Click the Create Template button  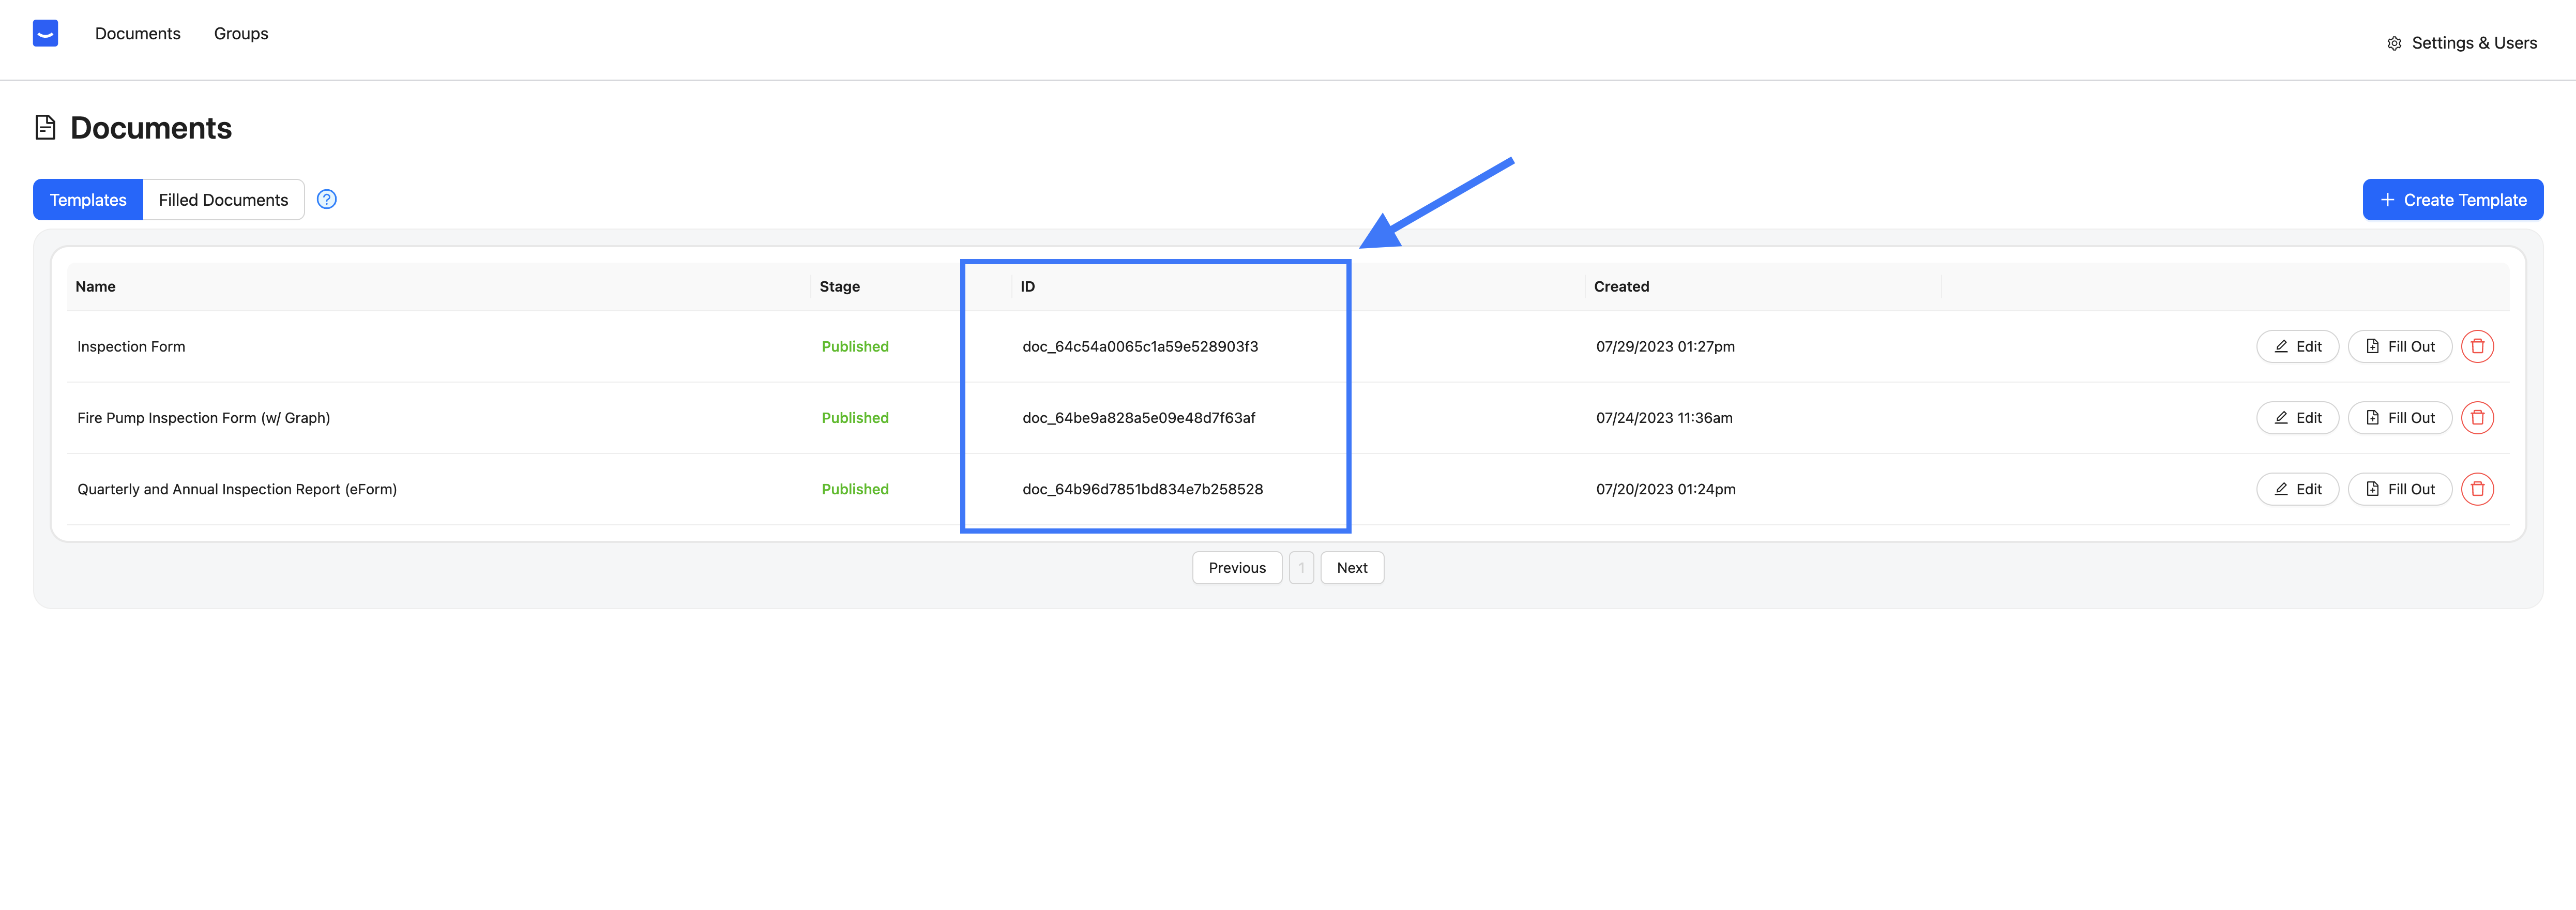coord(2452,200)
